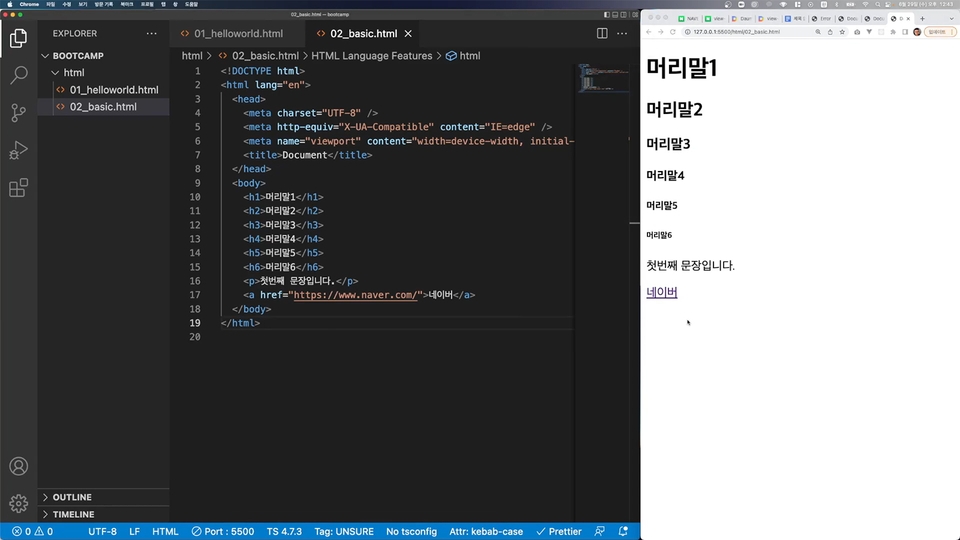
Task: Select 02_basic.html in the file tree
Action: coord(103,107)
